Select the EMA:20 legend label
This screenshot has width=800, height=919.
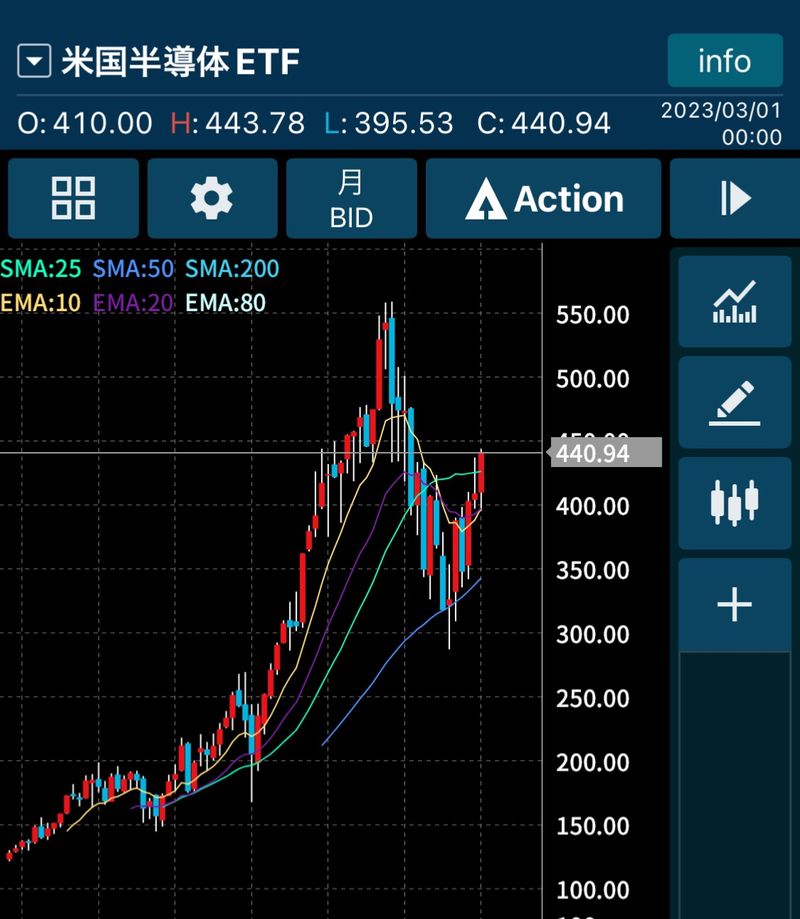(x=133, y=302)
